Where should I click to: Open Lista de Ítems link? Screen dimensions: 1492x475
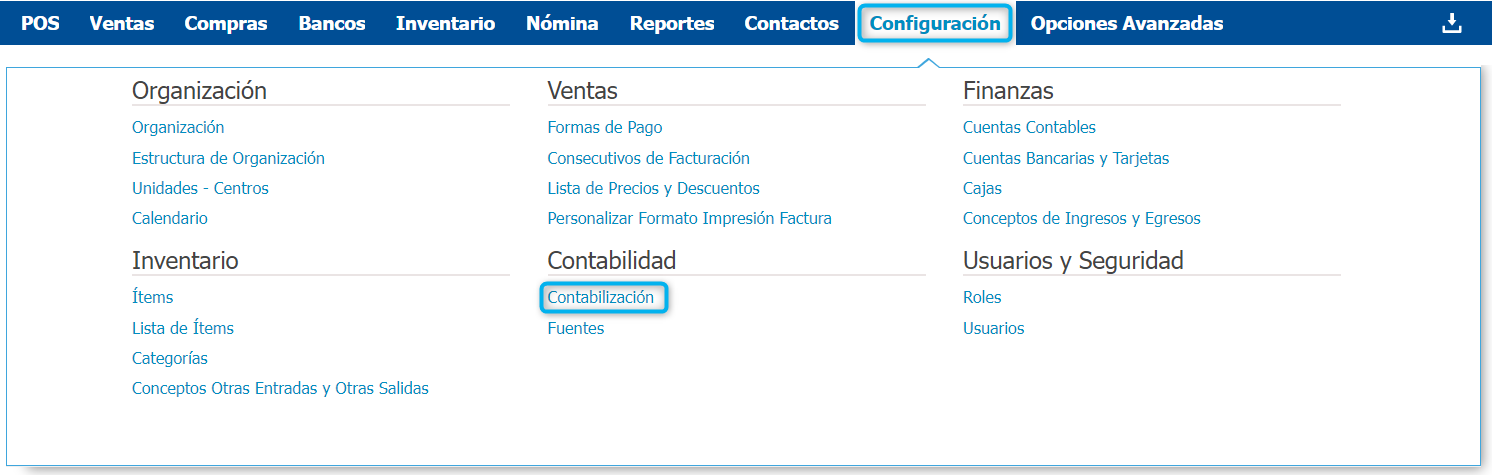pyautogui.click(x=183, y=328)
